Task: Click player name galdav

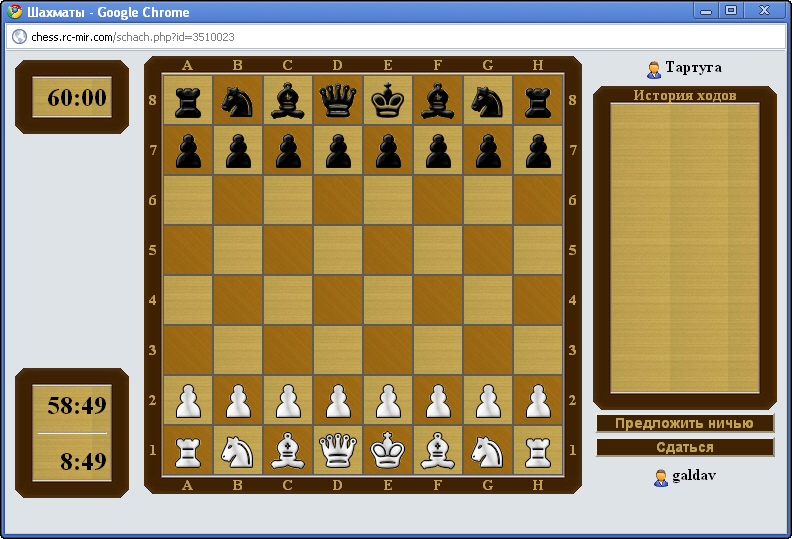Action: 694,475
